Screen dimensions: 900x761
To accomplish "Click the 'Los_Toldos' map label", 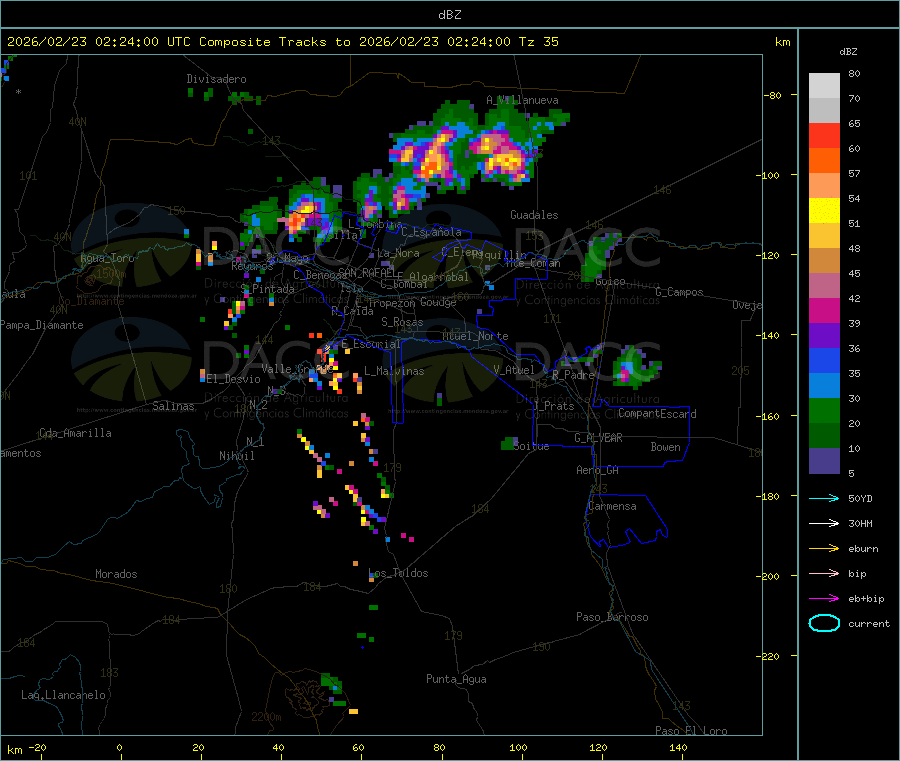I will coord(398,573).
